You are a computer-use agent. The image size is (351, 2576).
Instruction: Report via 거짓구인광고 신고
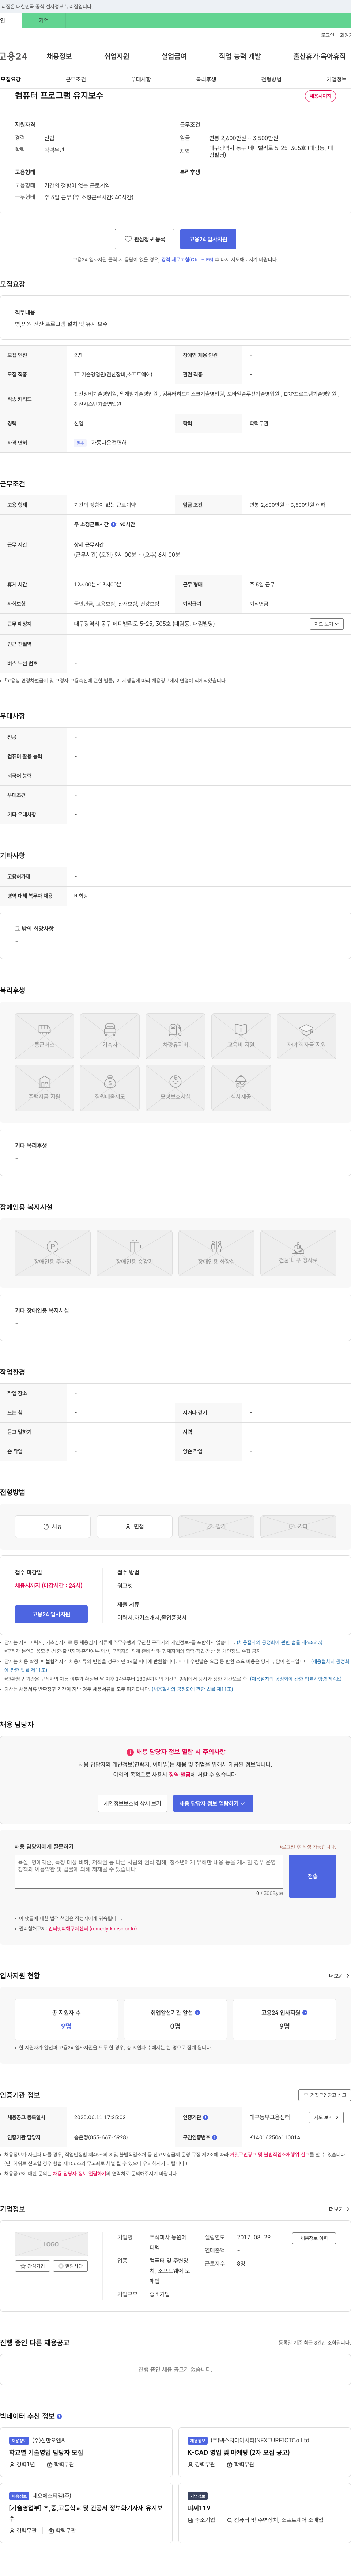(x=325, y=2095)
